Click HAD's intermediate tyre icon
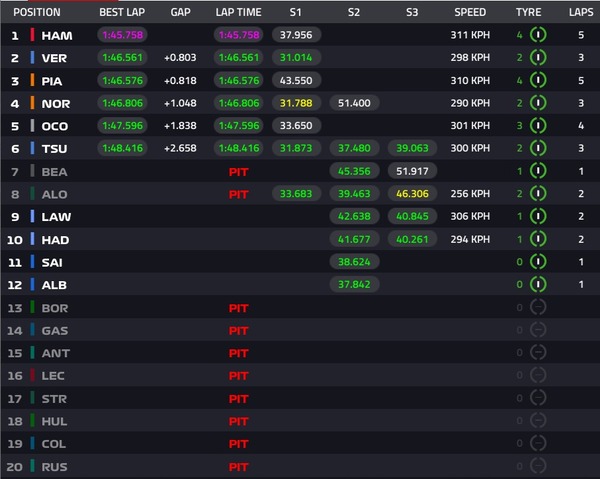 [538, 239]
